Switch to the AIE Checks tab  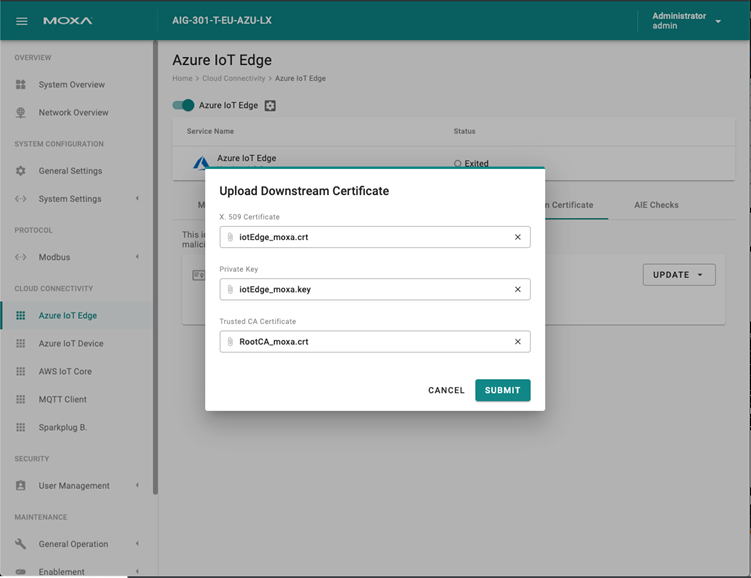point(656,205)
